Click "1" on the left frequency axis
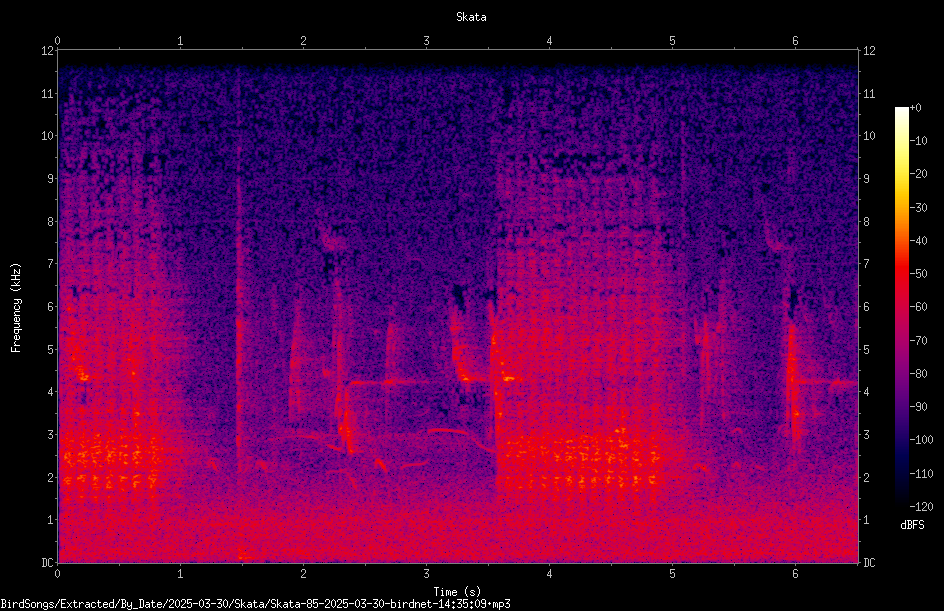 click(x=50, y=520)
